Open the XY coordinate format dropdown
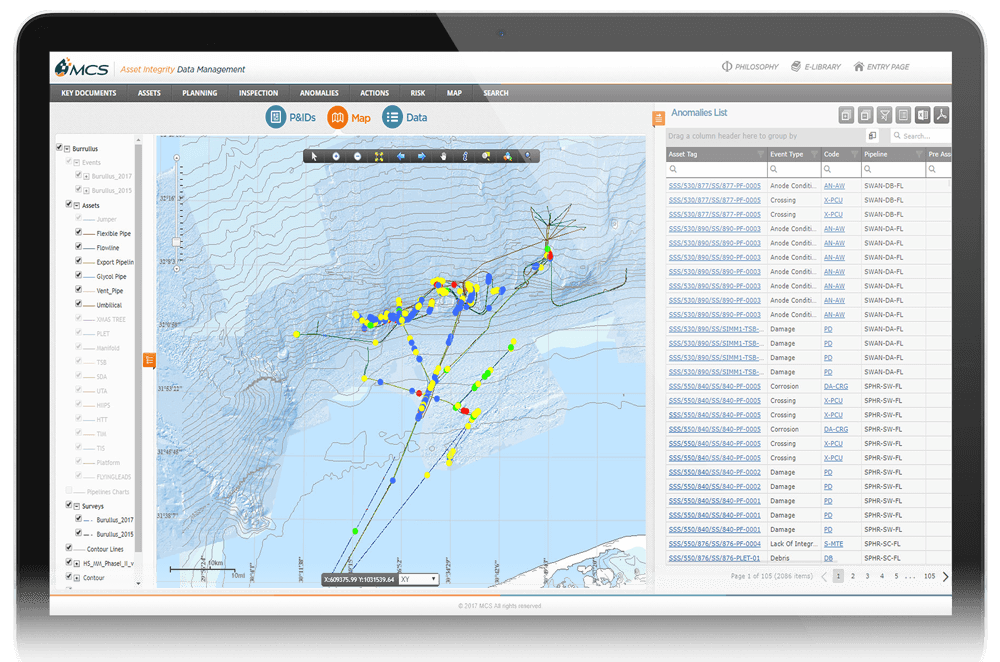Image resolution: width=1000 pixels, height=662 pixels. click(418, 579)
